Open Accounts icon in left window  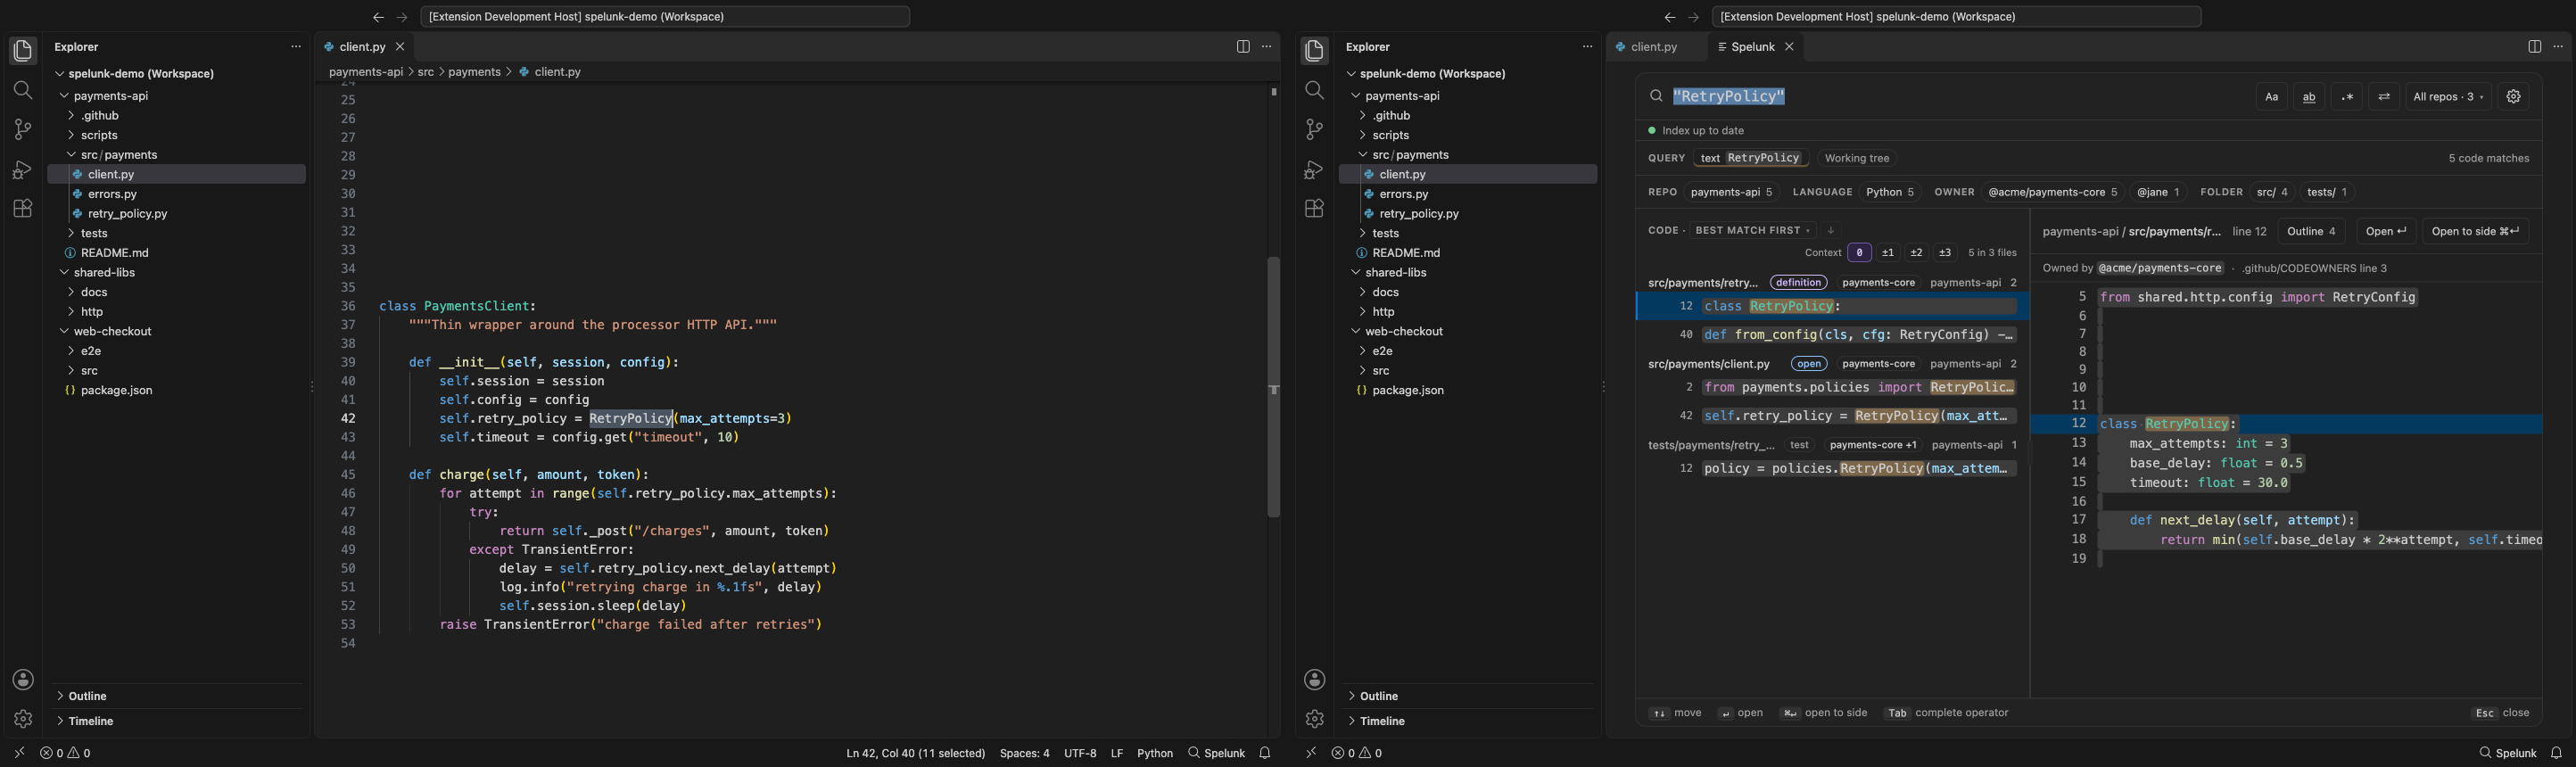pyautogui.click(x=23, y=680)
